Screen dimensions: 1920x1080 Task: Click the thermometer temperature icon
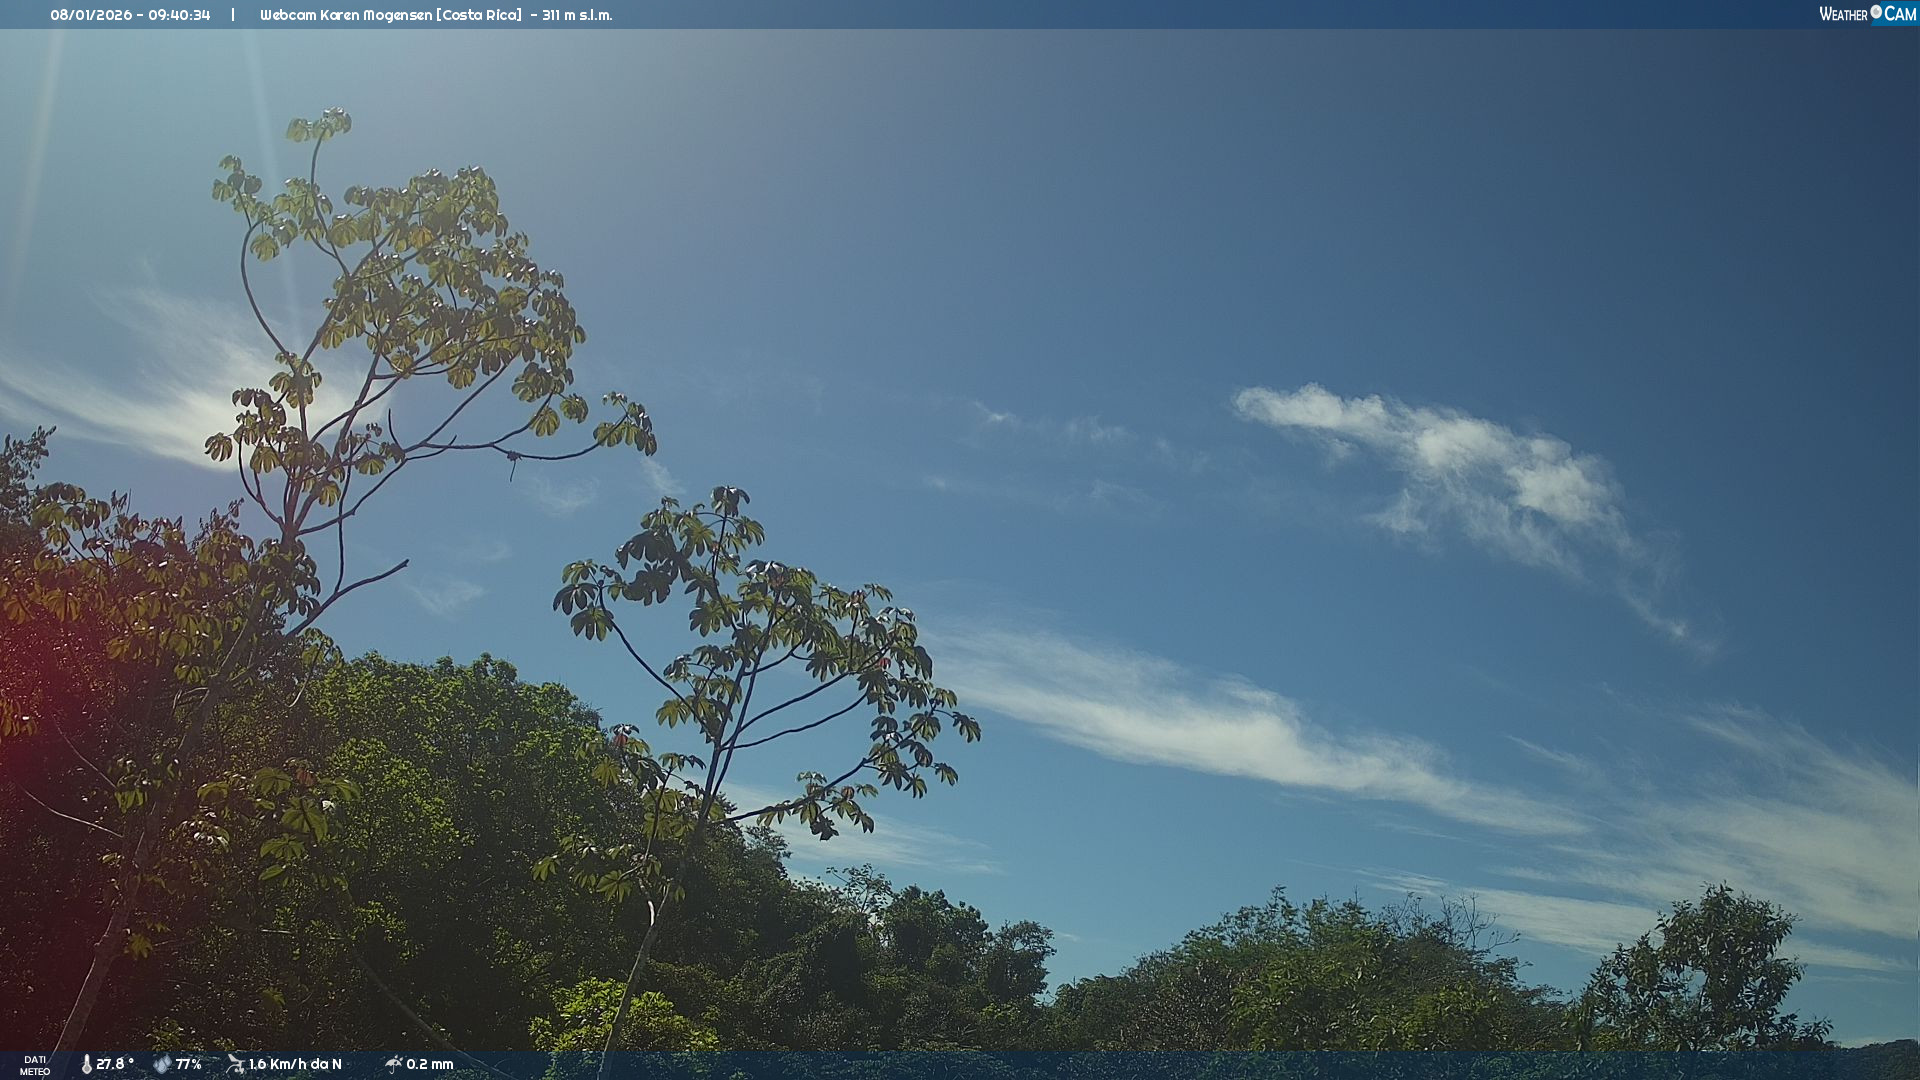(x=86, y=1064)
